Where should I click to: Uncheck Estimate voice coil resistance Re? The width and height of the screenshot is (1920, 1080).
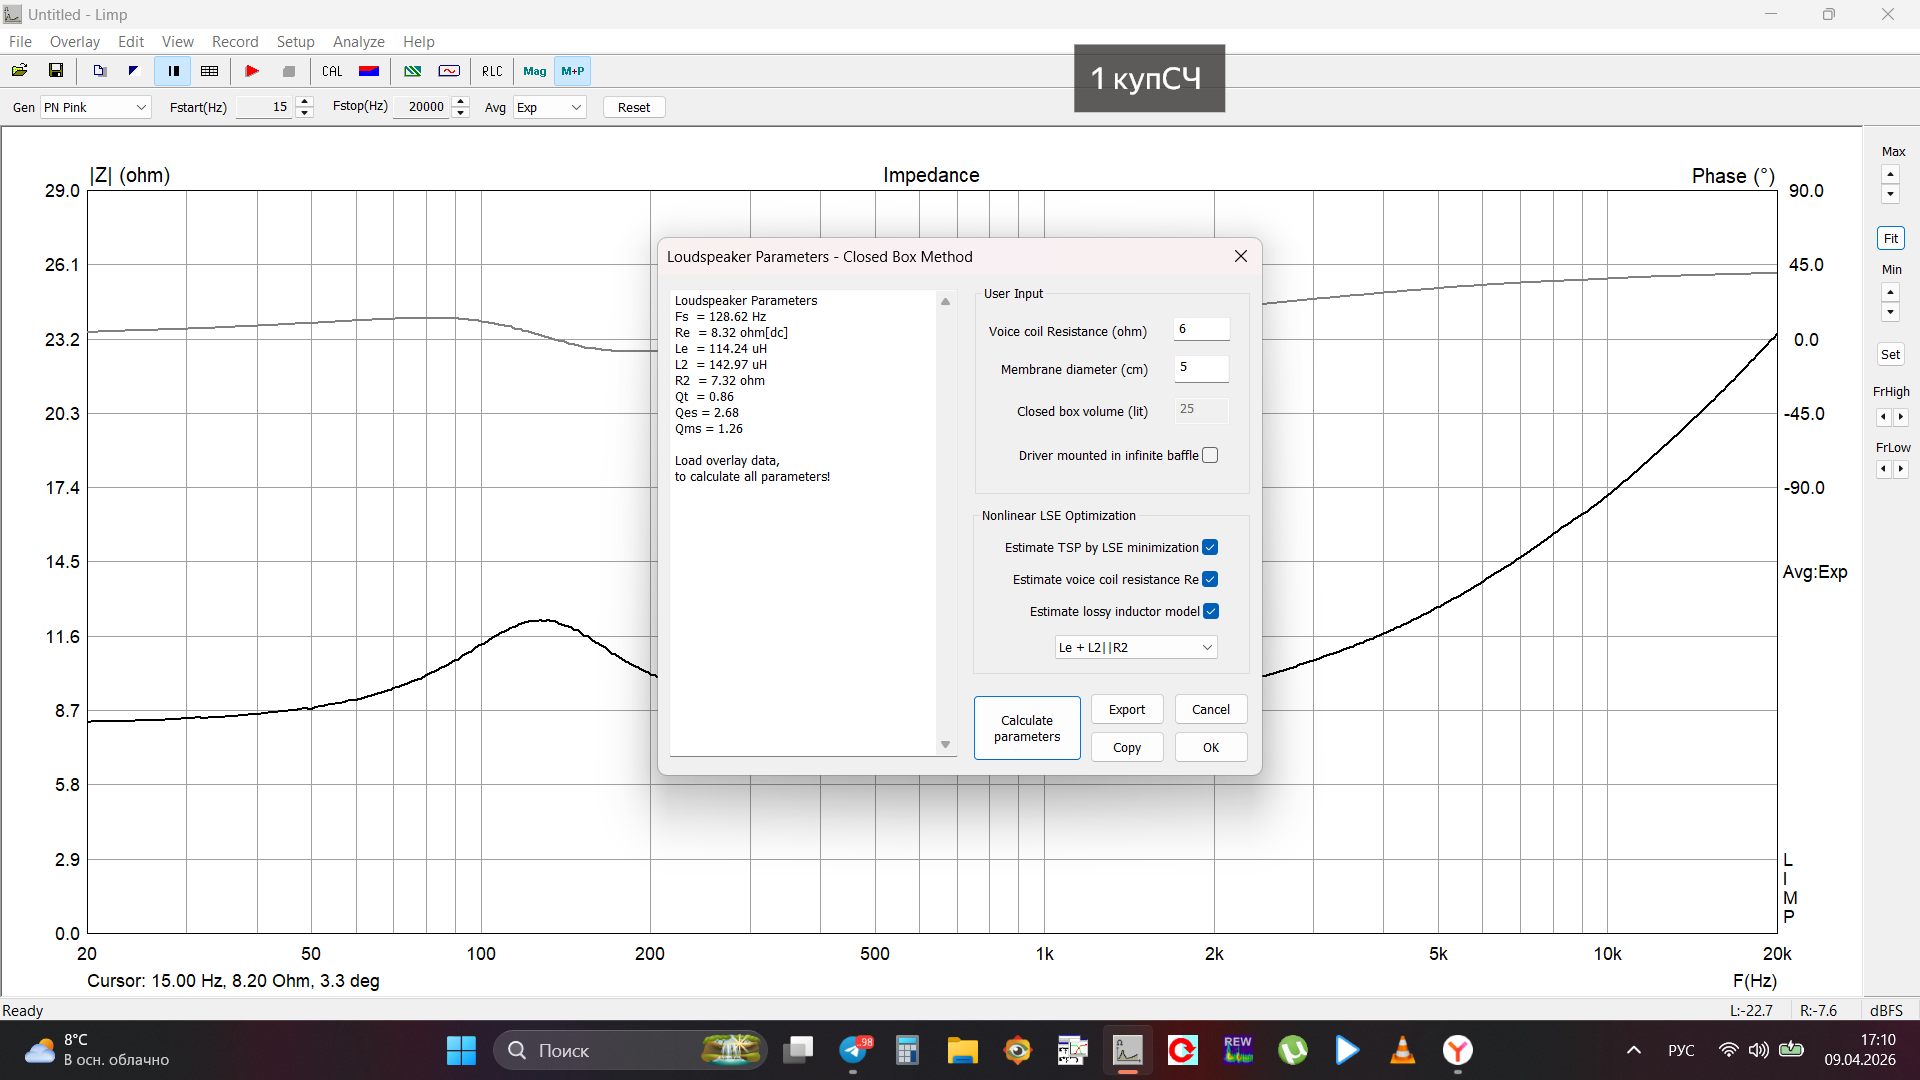tap(1210, 580)
